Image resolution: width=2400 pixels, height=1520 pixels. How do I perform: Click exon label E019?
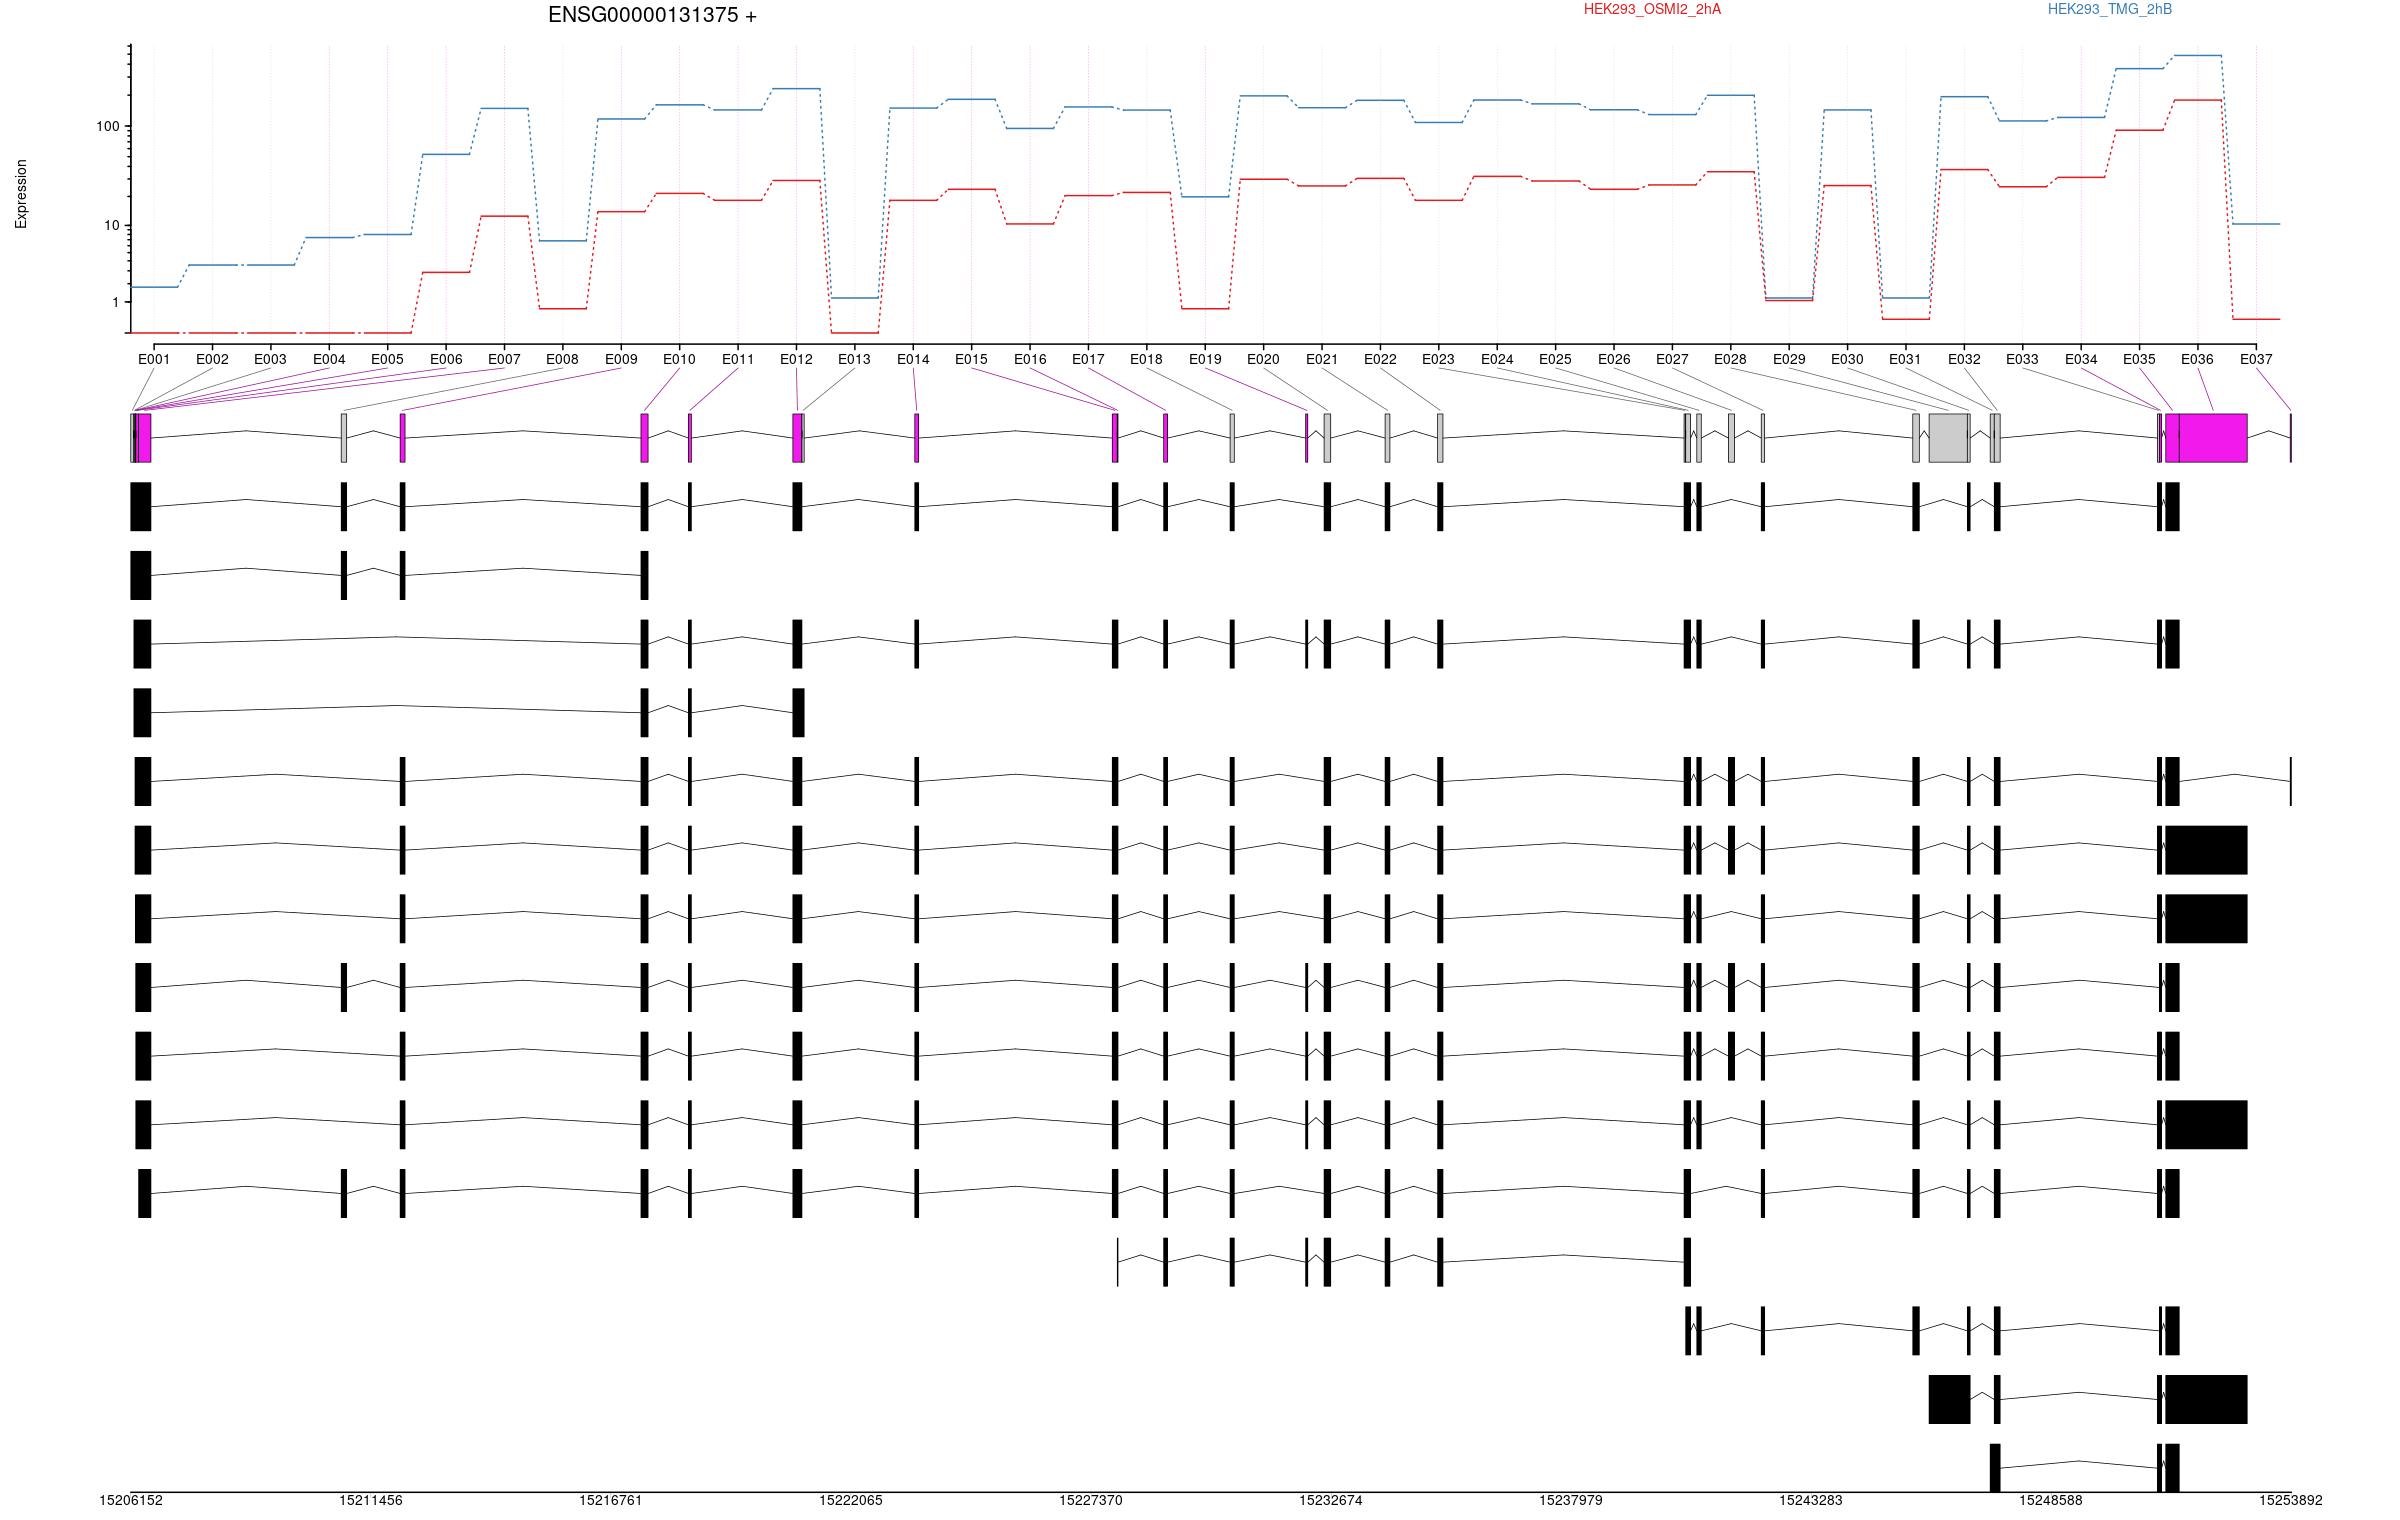(x=1205, y=359)
